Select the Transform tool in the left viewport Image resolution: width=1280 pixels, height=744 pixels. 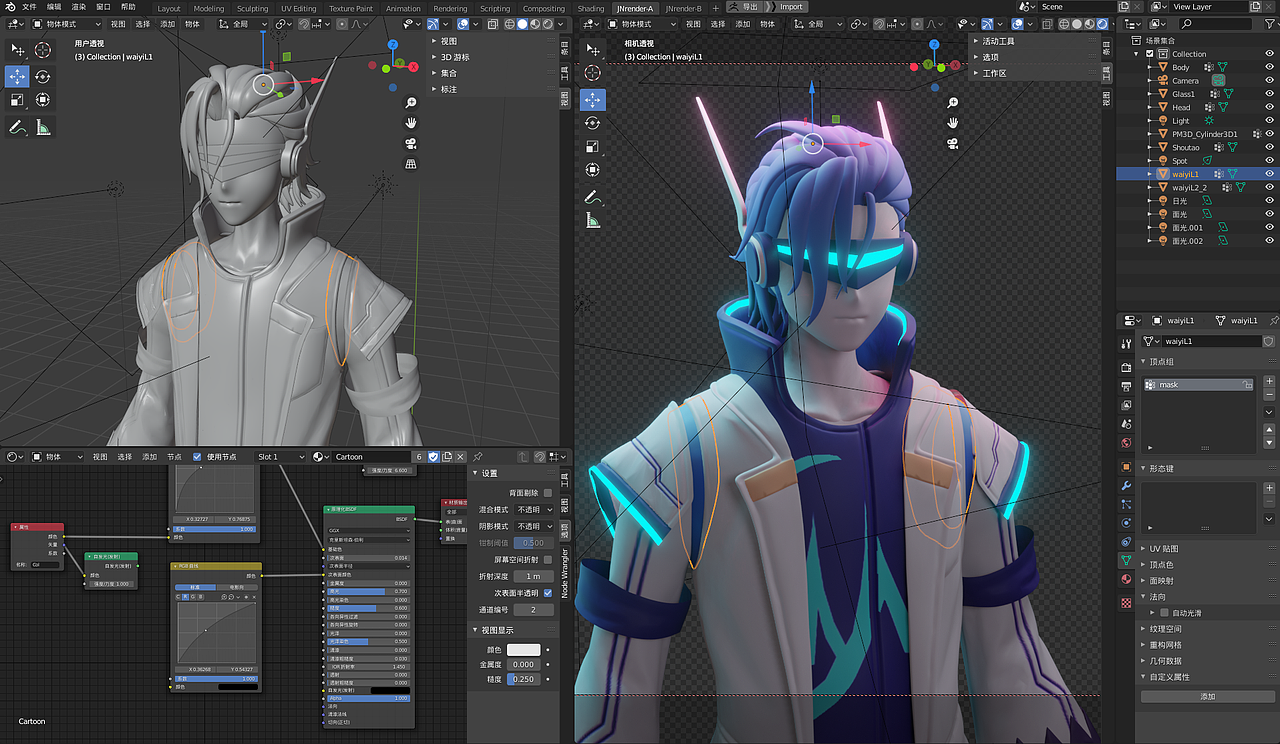43,100
